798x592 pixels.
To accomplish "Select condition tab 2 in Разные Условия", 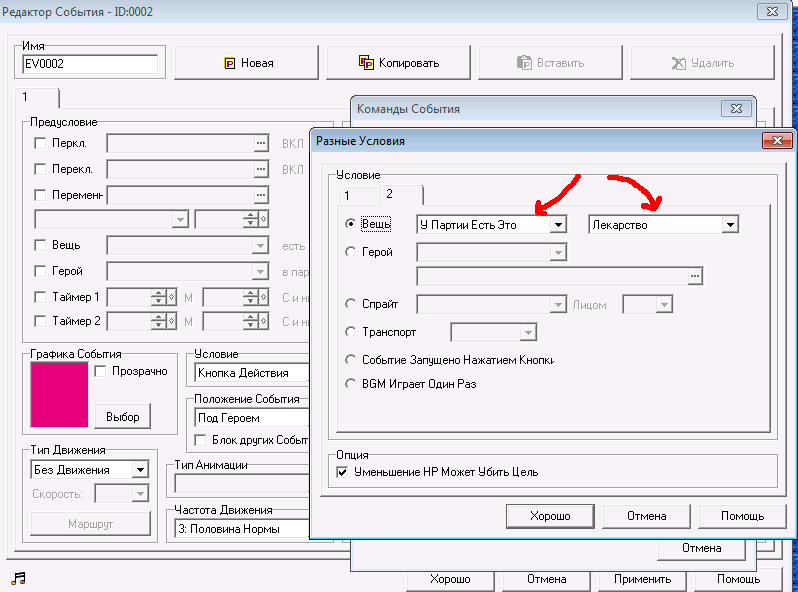I will (401, 194).
